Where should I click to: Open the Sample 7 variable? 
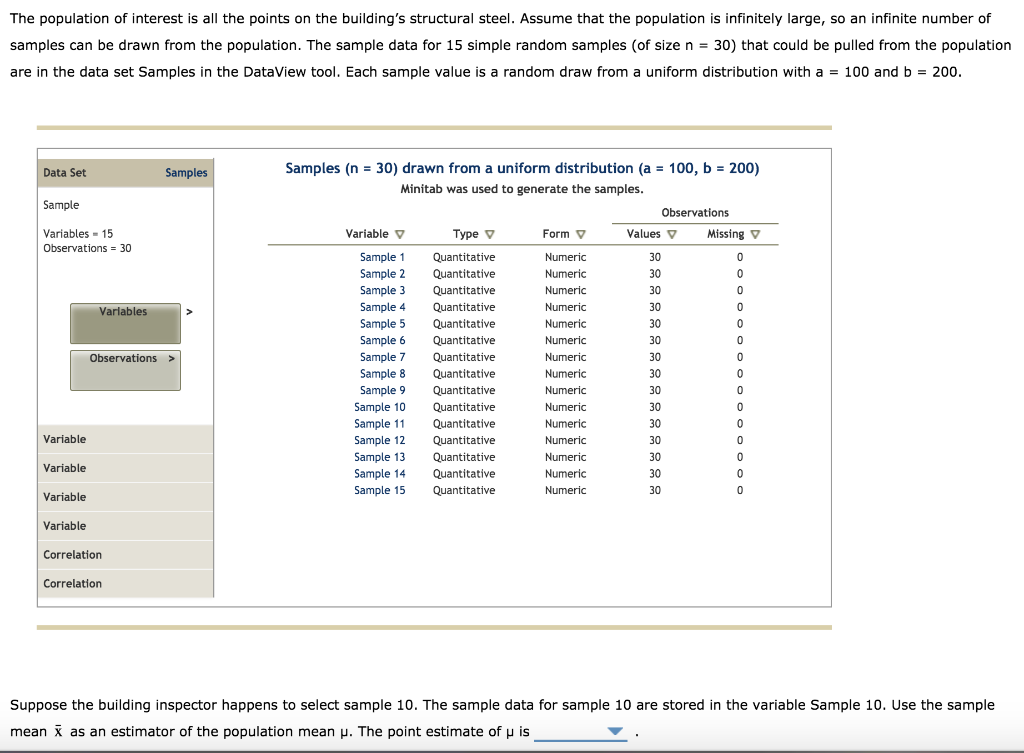(x=382, y=357)
